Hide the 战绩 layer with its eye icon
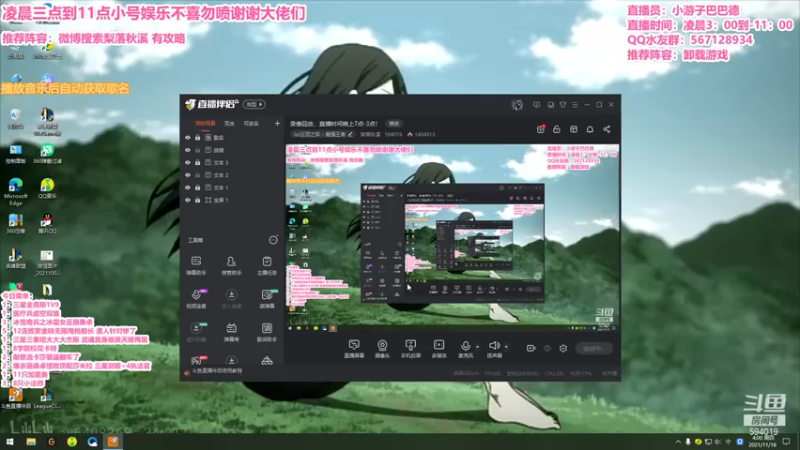 [x=188, y=150]
